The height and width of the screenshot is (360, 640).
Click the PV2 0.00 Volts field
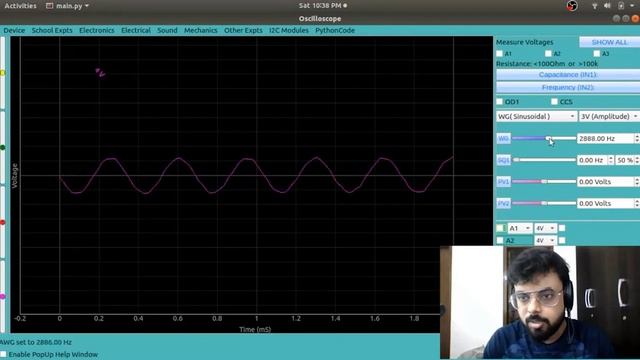click(x=606, y=203)
